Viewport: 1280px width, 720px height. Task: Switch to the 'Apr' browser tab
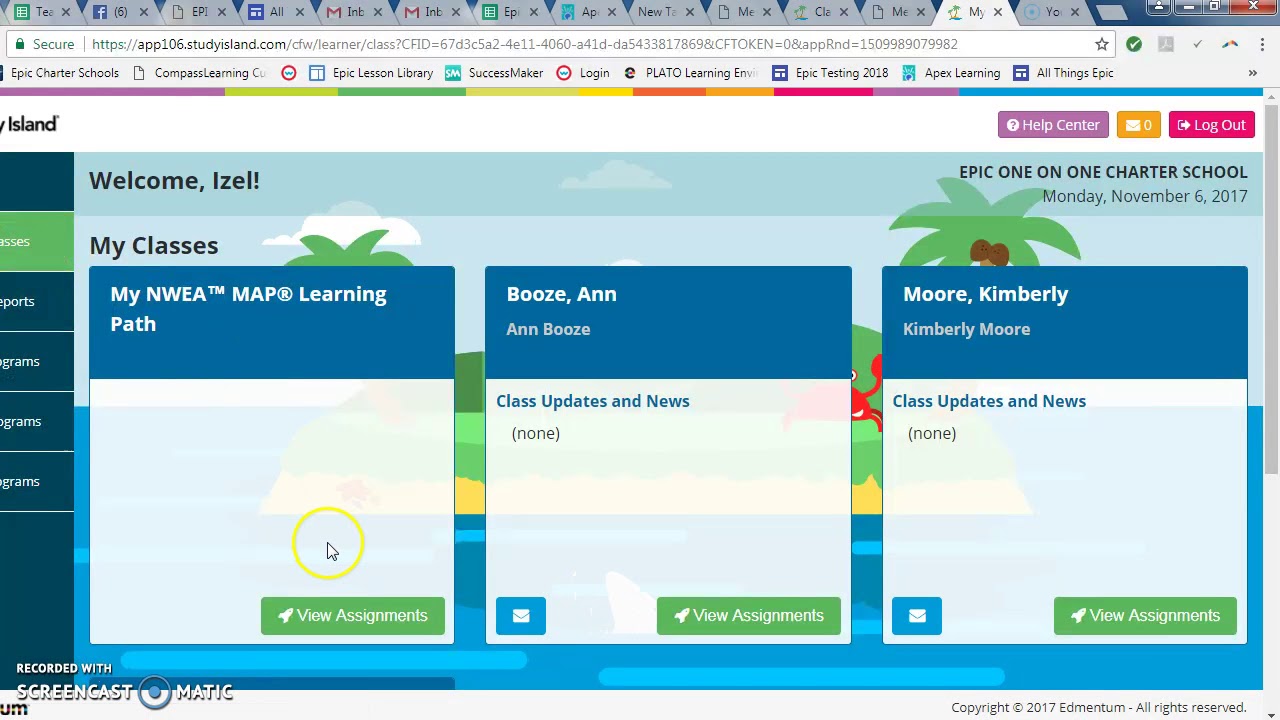click(587, 12)
